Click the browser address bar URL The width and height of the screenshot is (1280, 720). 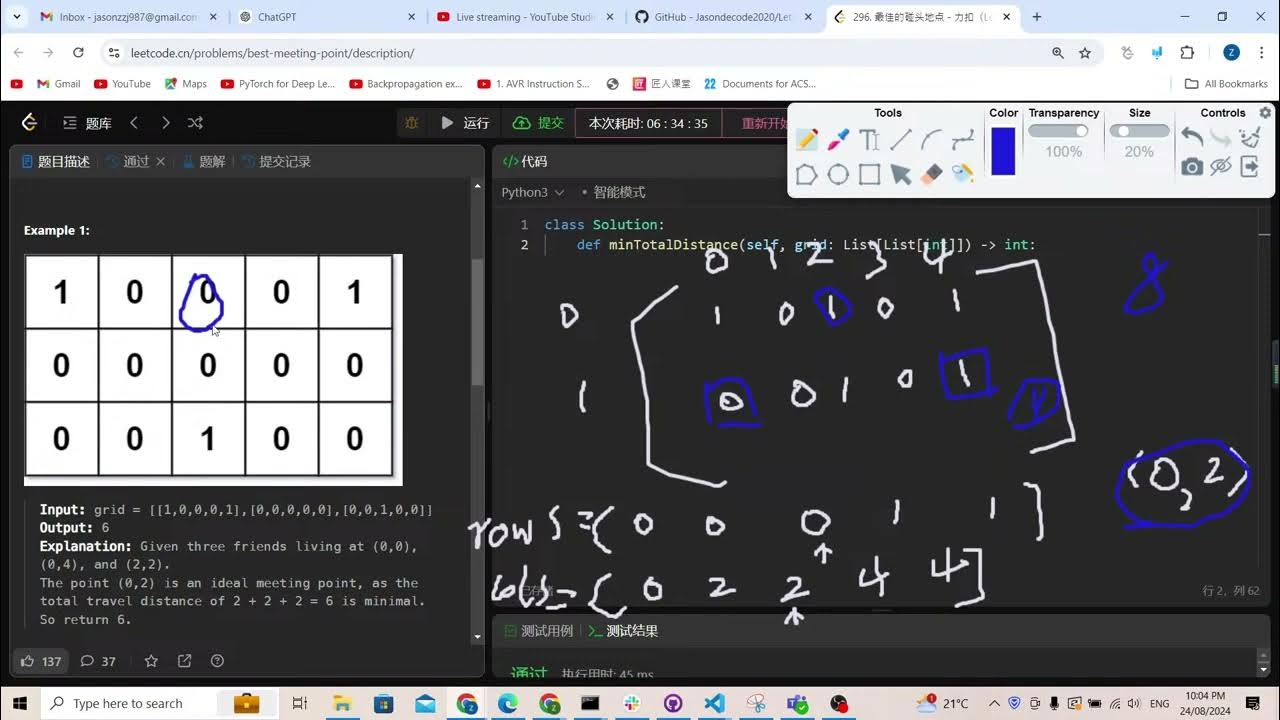pyautogui.click(x=272, y=53)
